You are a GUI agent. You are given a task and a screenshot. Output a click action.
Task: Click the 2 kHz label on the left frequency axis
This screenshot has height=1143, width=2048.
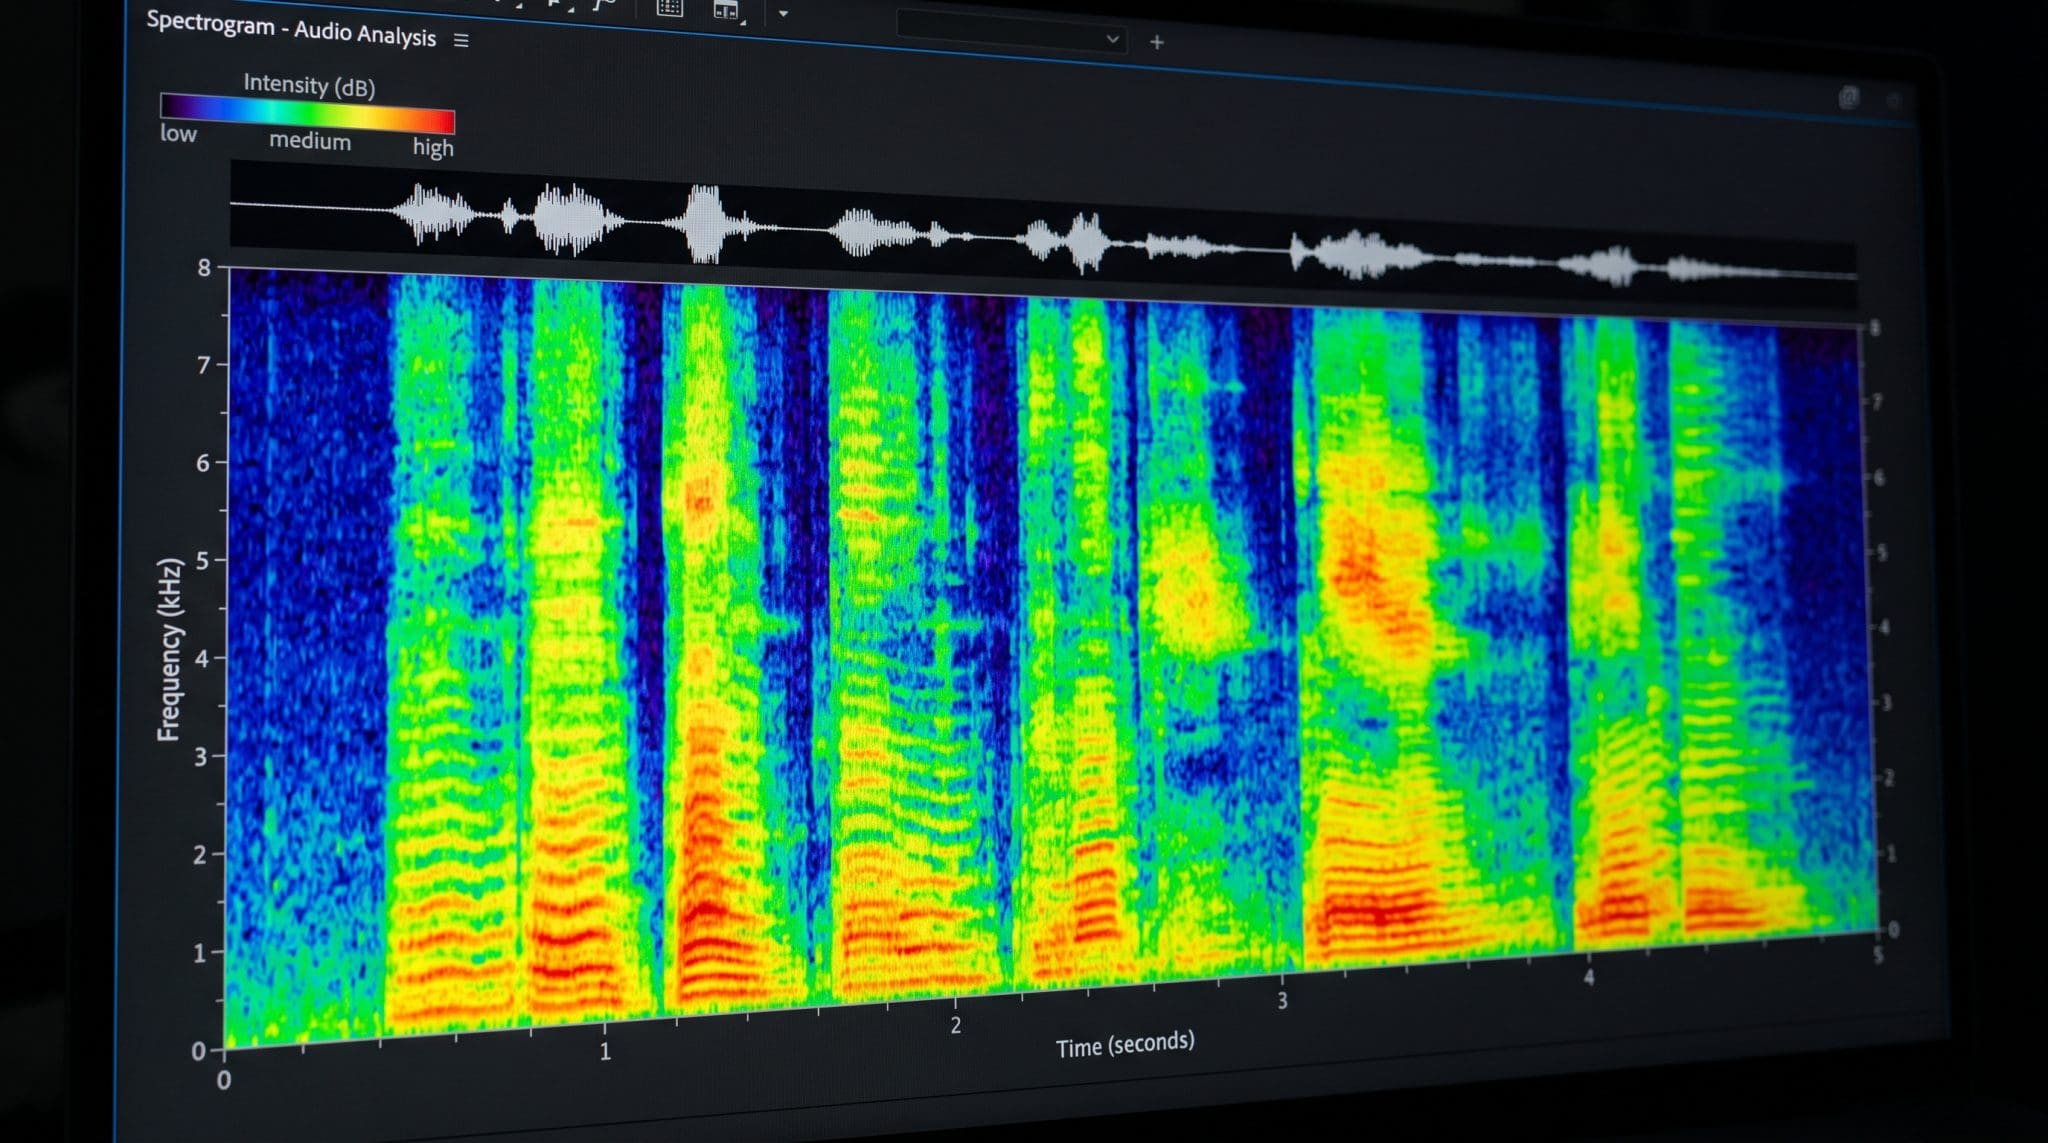click(200, 855)
